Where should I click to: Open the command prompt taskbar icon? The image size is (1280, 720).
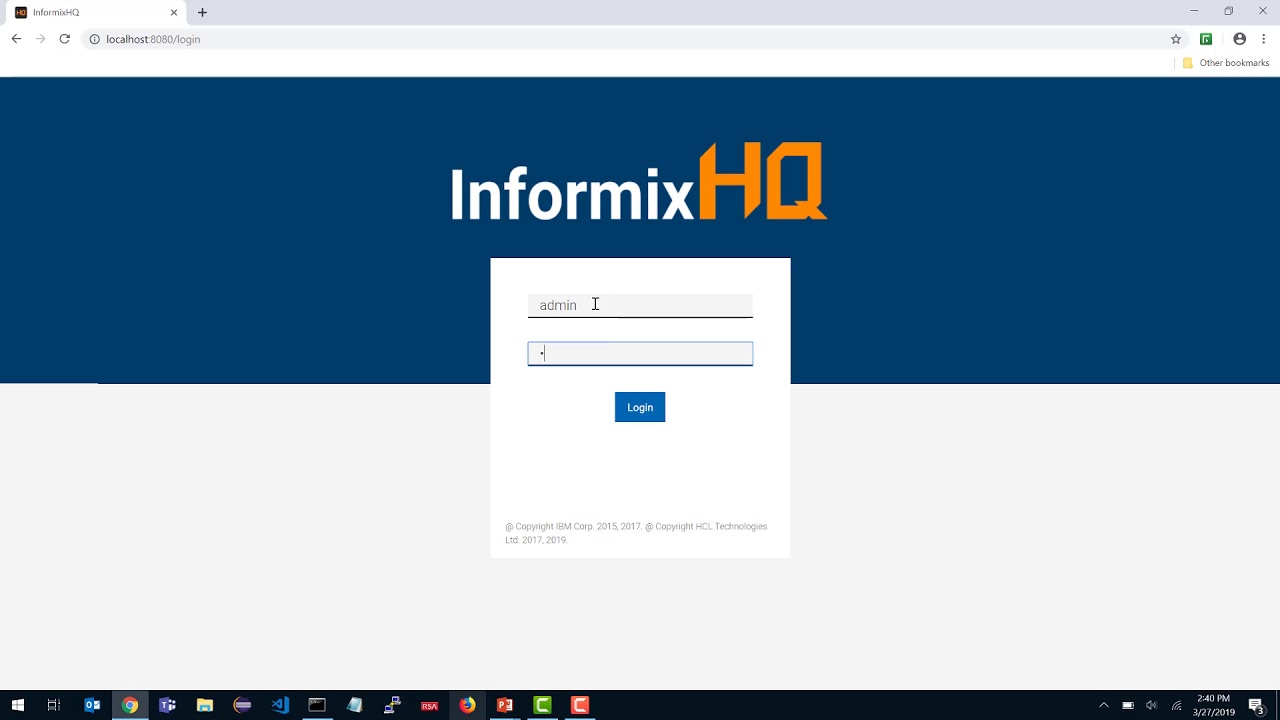[317, 705]
